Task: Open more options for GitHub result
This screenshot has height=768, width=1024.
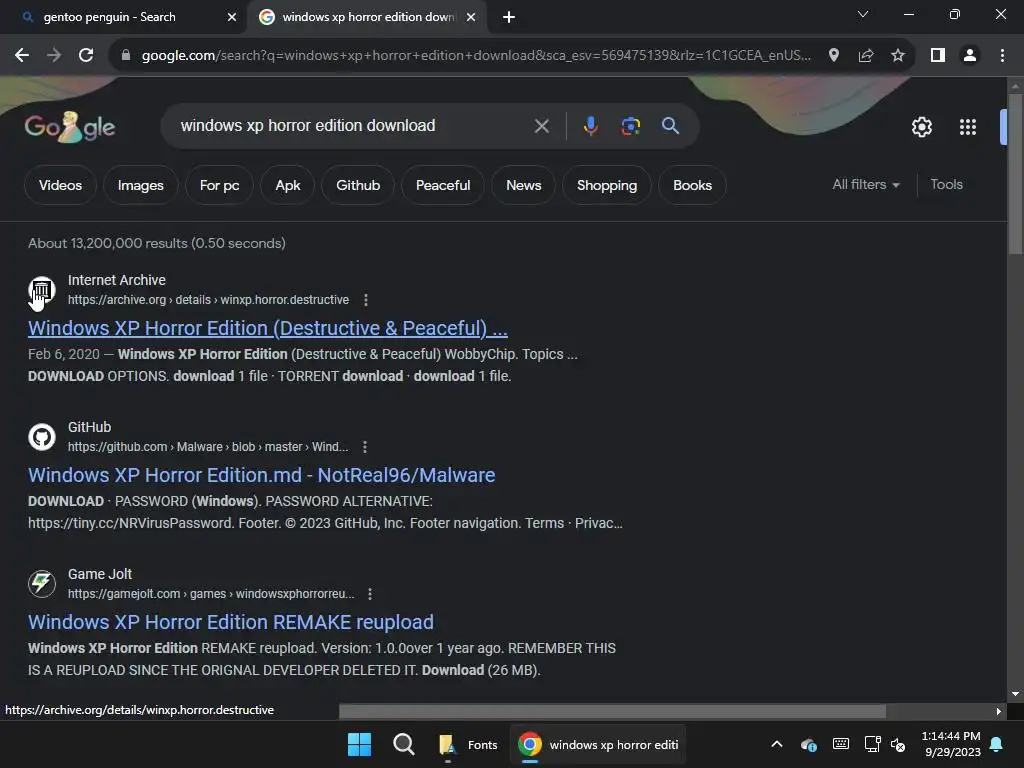Action: 365,447
